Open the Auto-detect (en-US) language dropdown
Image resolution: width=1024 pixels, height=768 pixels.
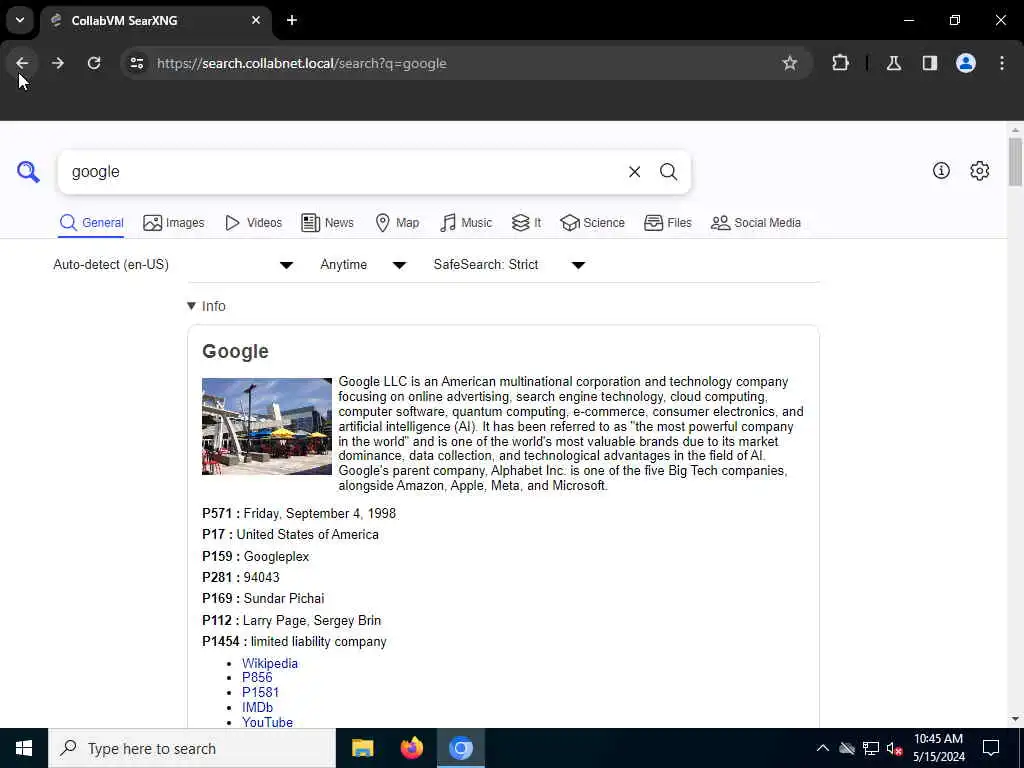pyautogui.click(x=173, y=264)
